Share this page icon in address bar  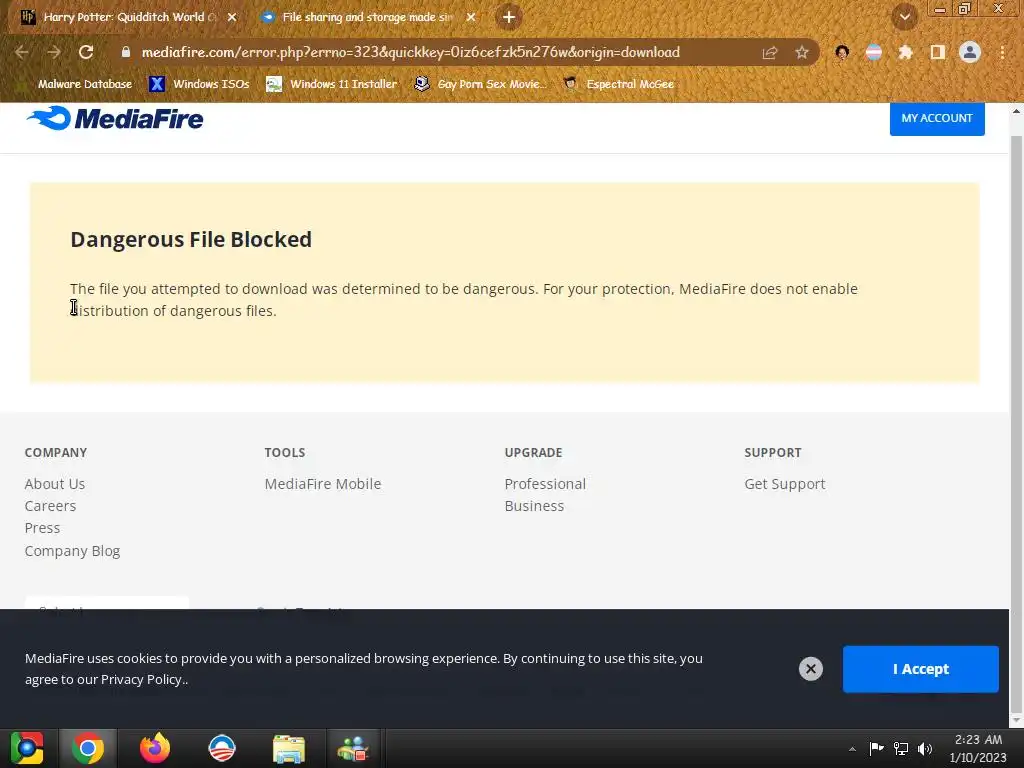pos(770,53)
